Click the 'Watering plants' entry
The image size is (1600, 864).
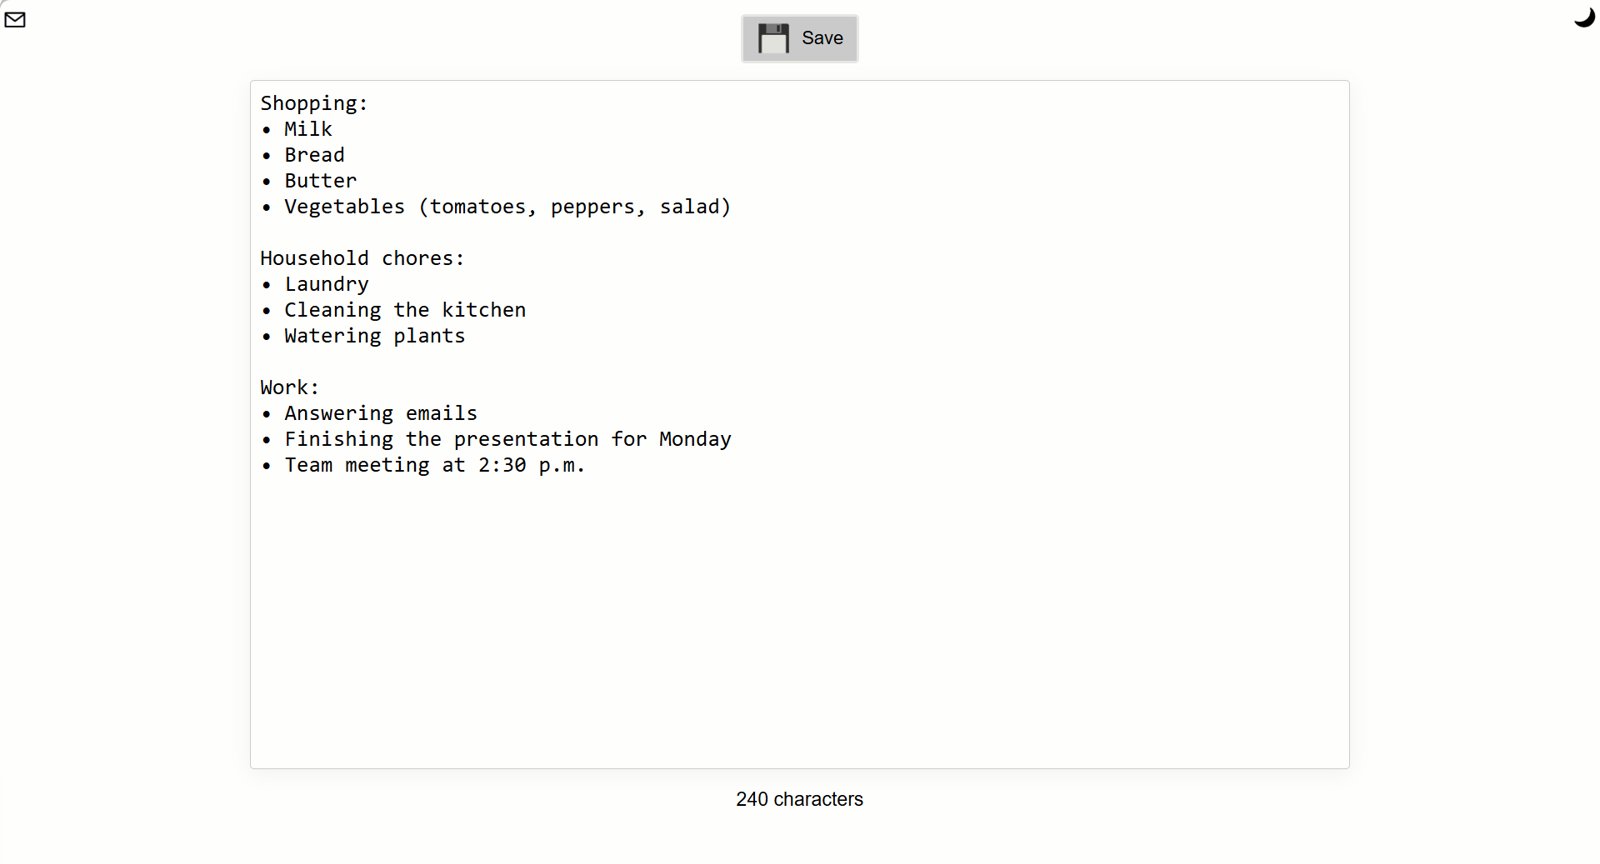coord(375,336)
